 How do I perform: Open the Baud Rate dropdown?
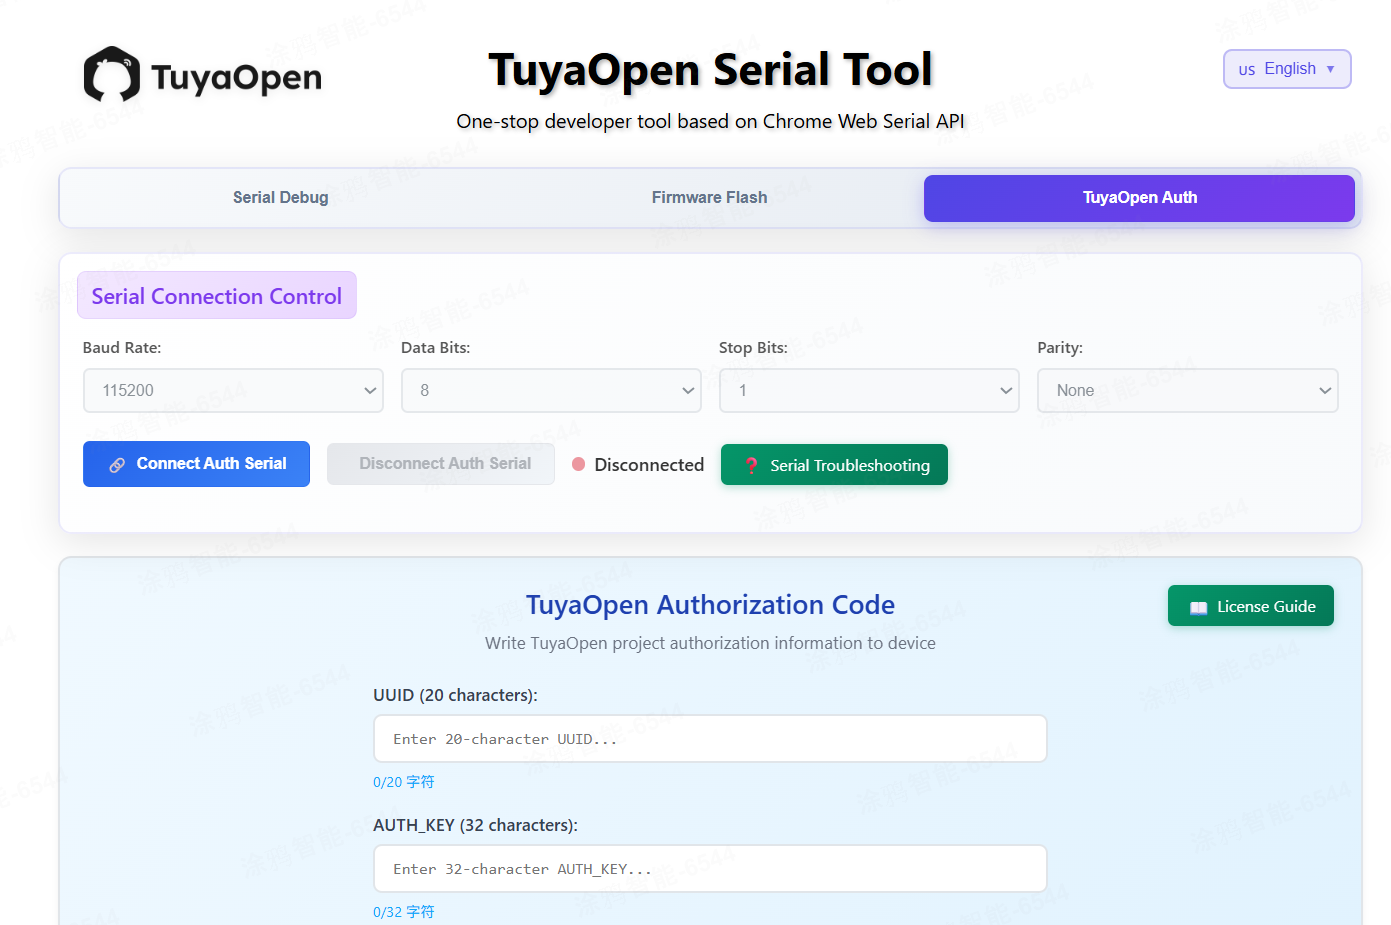click(233, 390)
